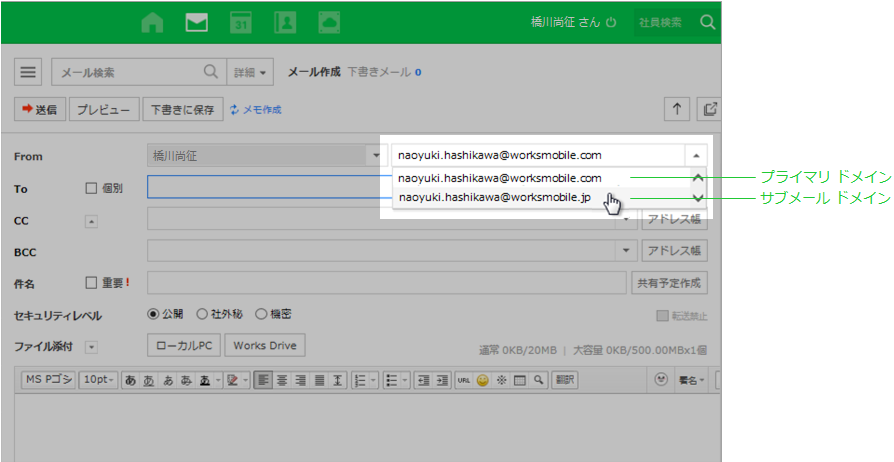Collapse the From email address dropdown arrow
Screen dimensions: 894x462
pyautogui.click(x=696, y=155)
